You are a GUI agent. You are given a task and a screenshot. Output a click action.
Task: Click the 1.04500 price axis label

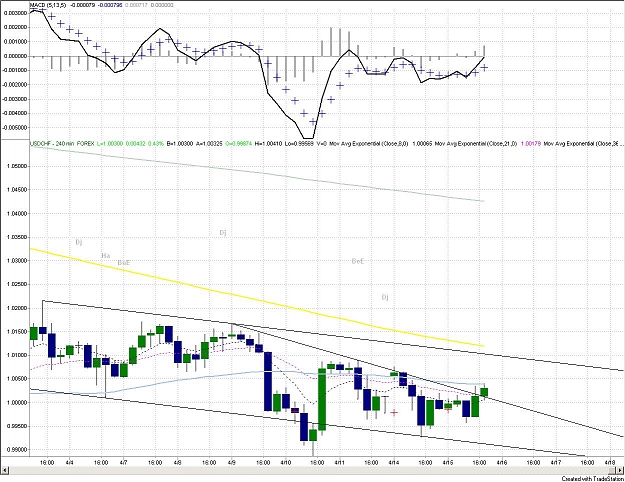click(17, 190)
